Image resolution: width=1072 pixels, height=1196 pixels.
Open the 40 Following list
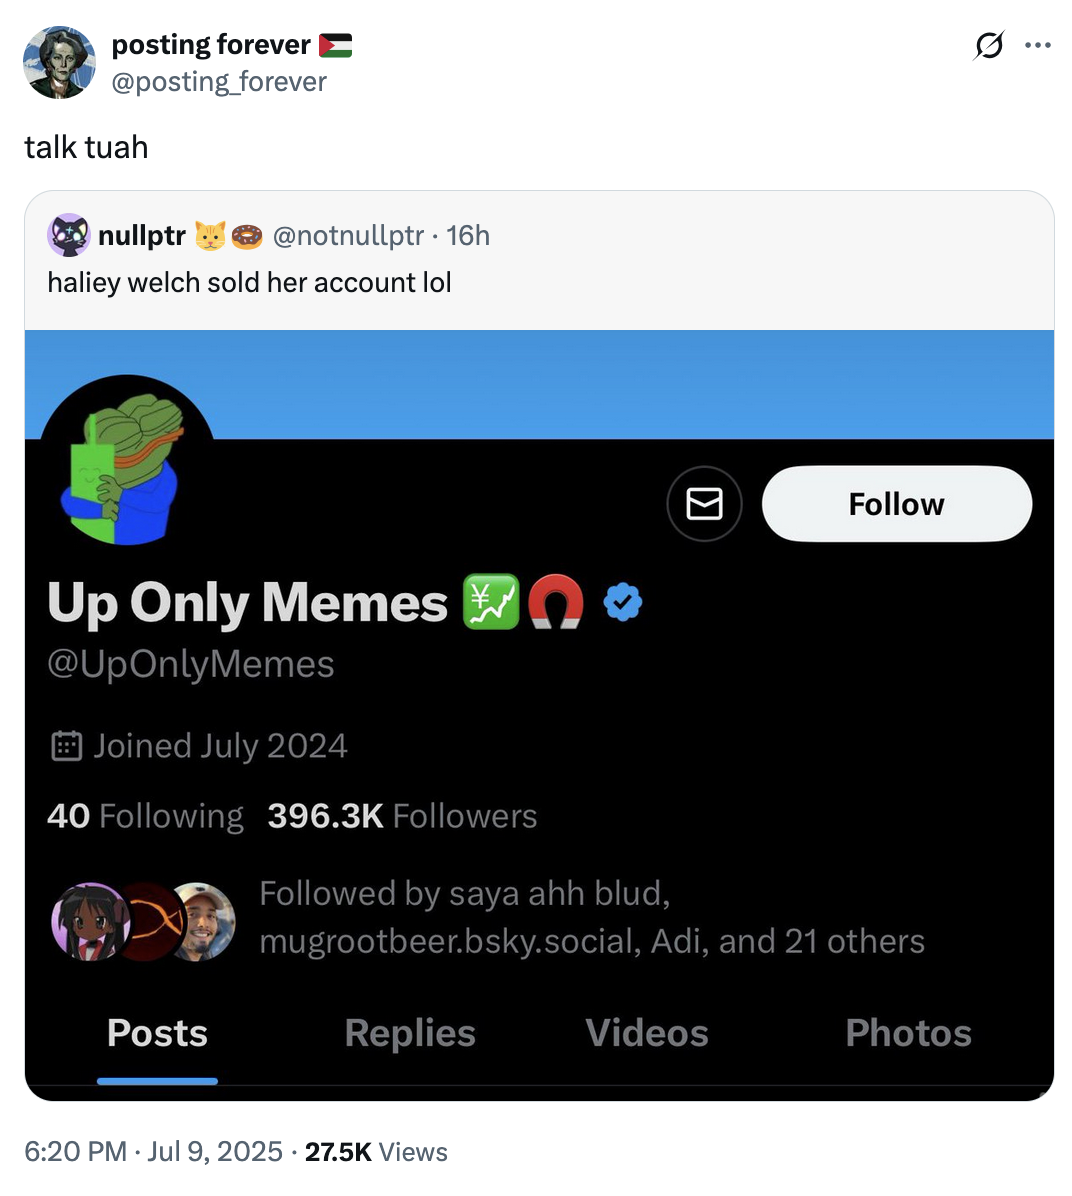(145, 816)
